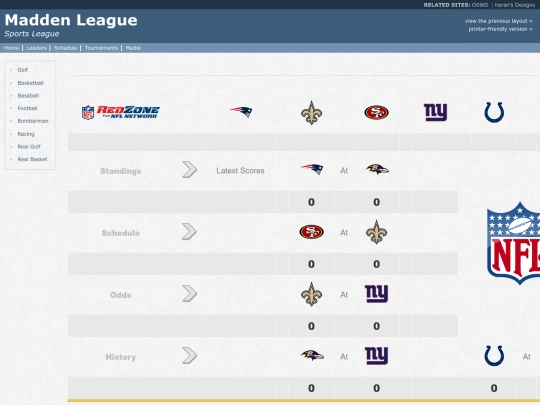Open the Racing sidebar link

(26, 134)
